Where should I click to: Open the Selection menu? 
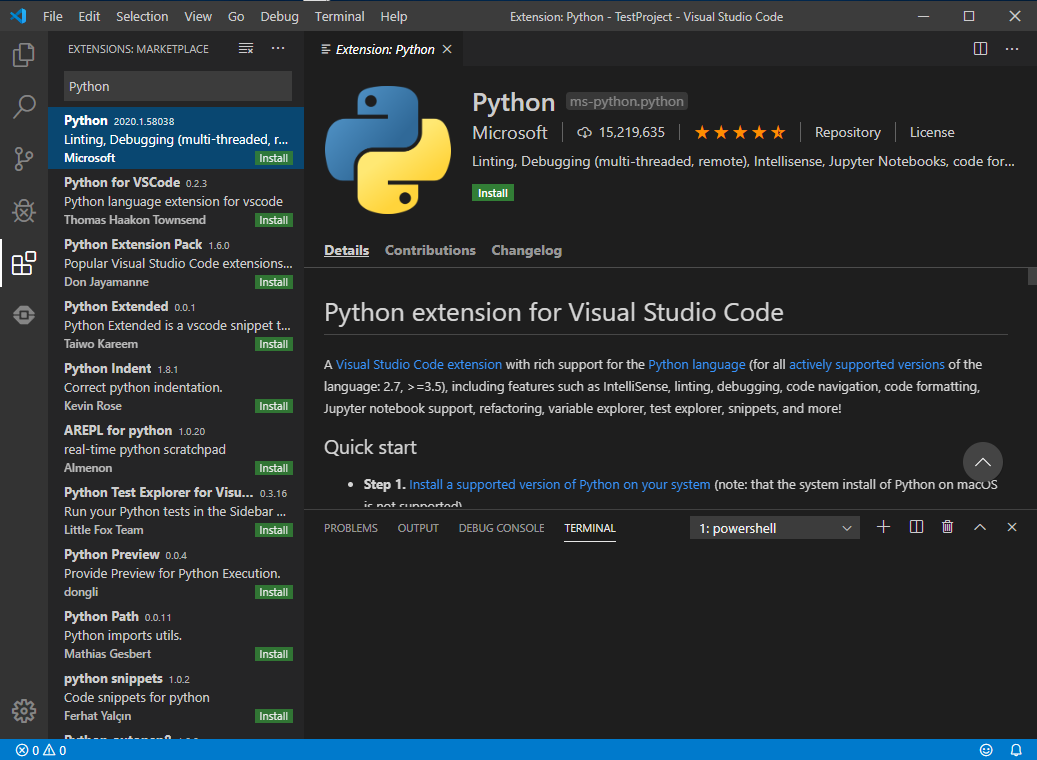click(142, 17)
